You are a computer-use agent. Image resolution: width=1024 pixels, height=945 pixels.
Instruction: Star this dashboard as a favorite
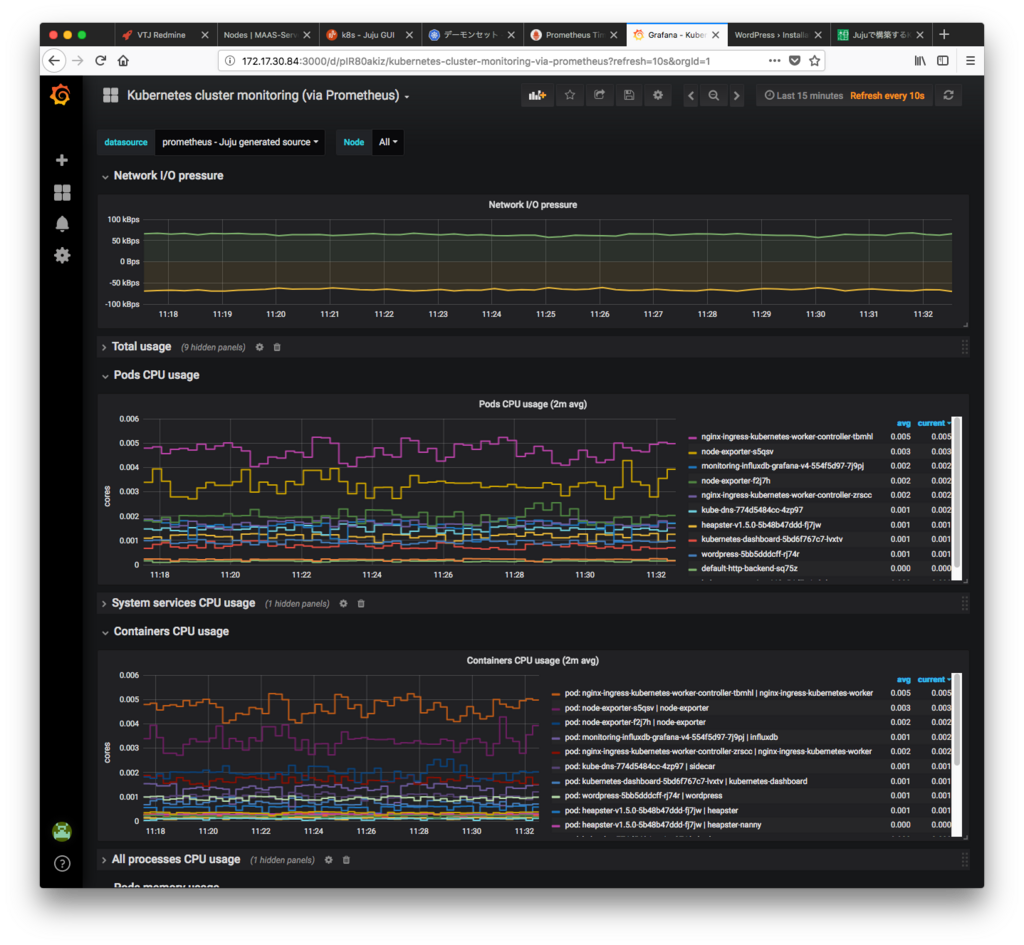tap(569, 95)
